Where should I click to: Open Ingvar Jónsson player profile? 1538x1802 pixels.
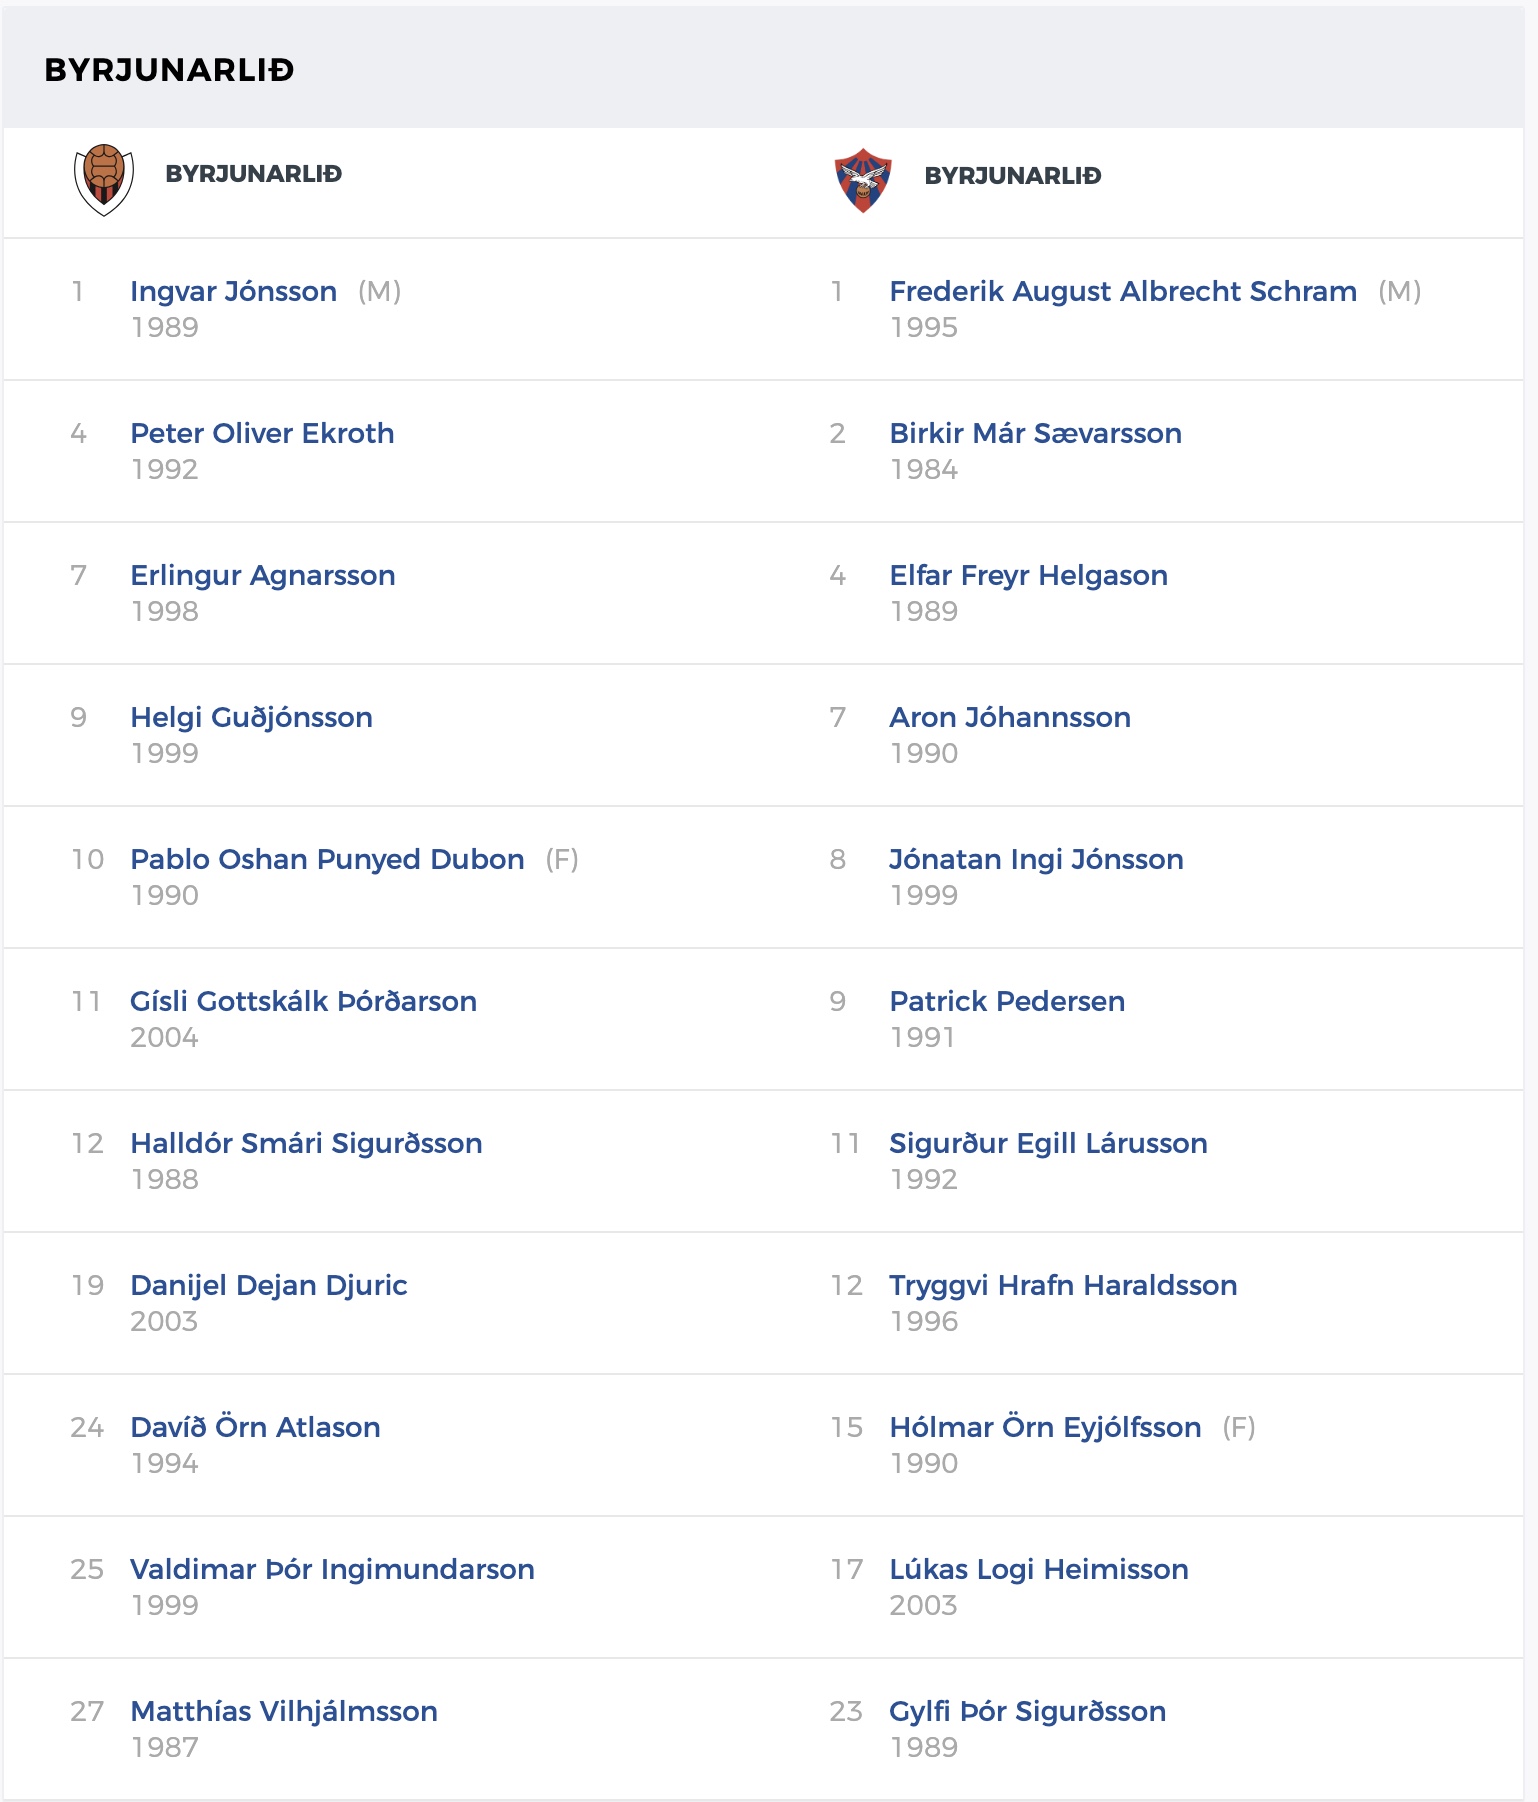tap(234, 292)
